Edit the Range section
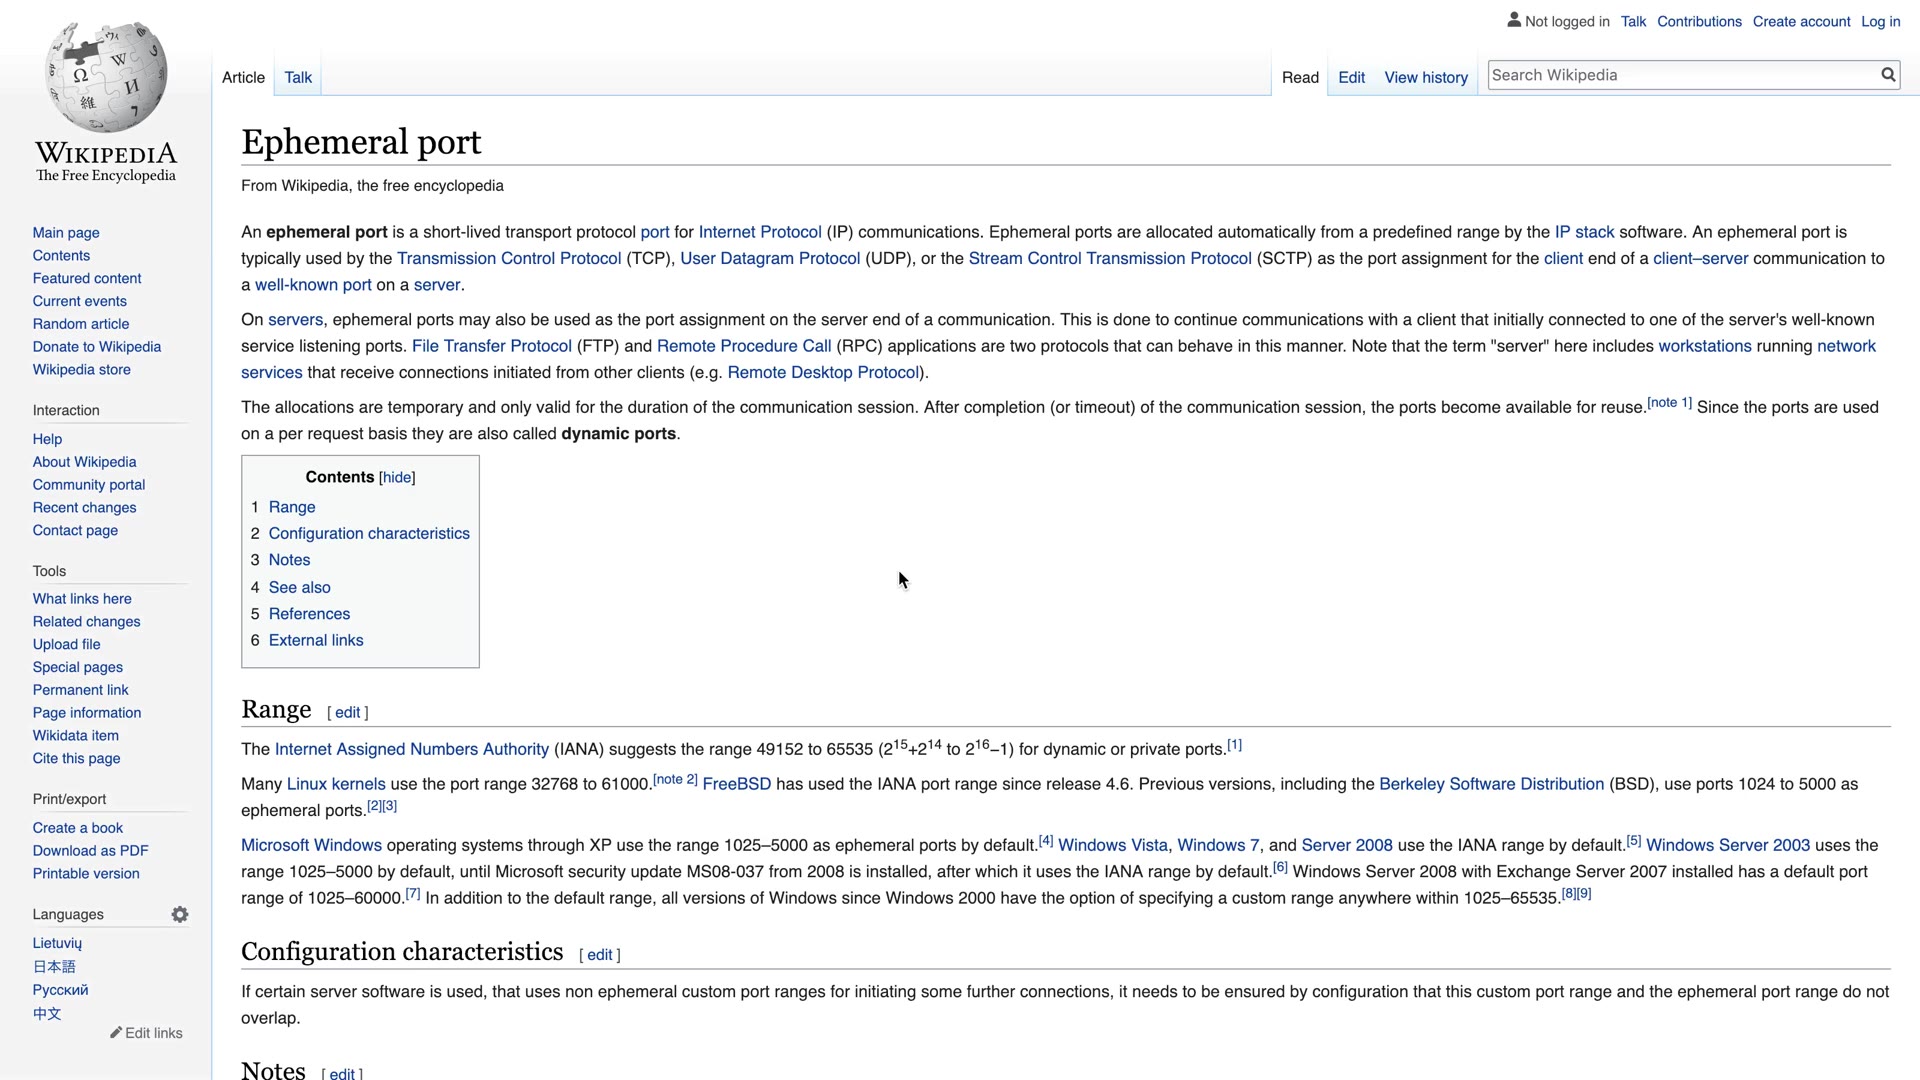The image size is (1920, 1080). (347, 713)
